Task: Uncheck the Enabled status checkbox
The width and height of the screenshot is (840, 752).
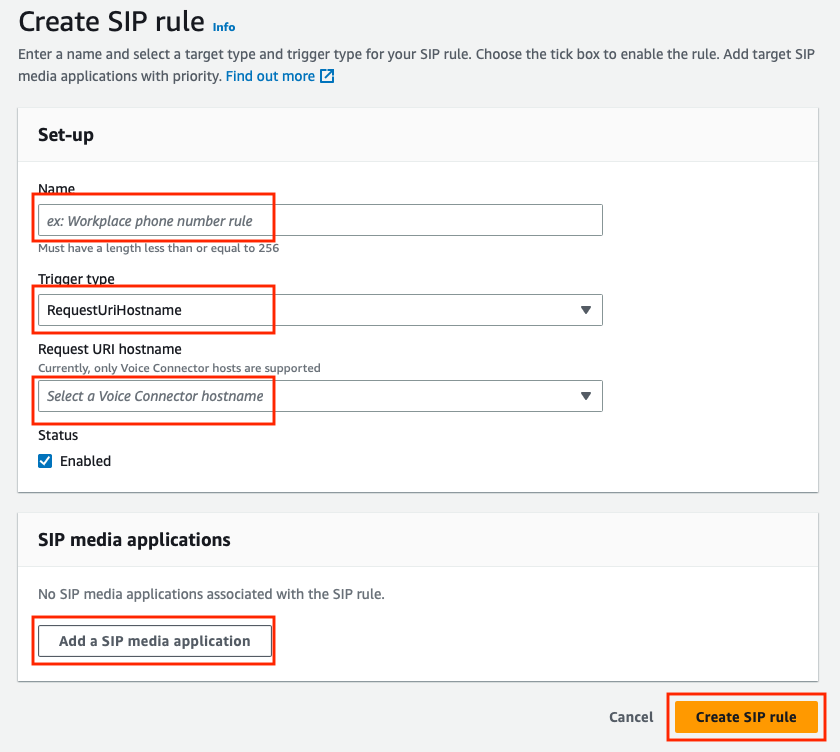Action: pyautogui.click(x=44, y=461)
